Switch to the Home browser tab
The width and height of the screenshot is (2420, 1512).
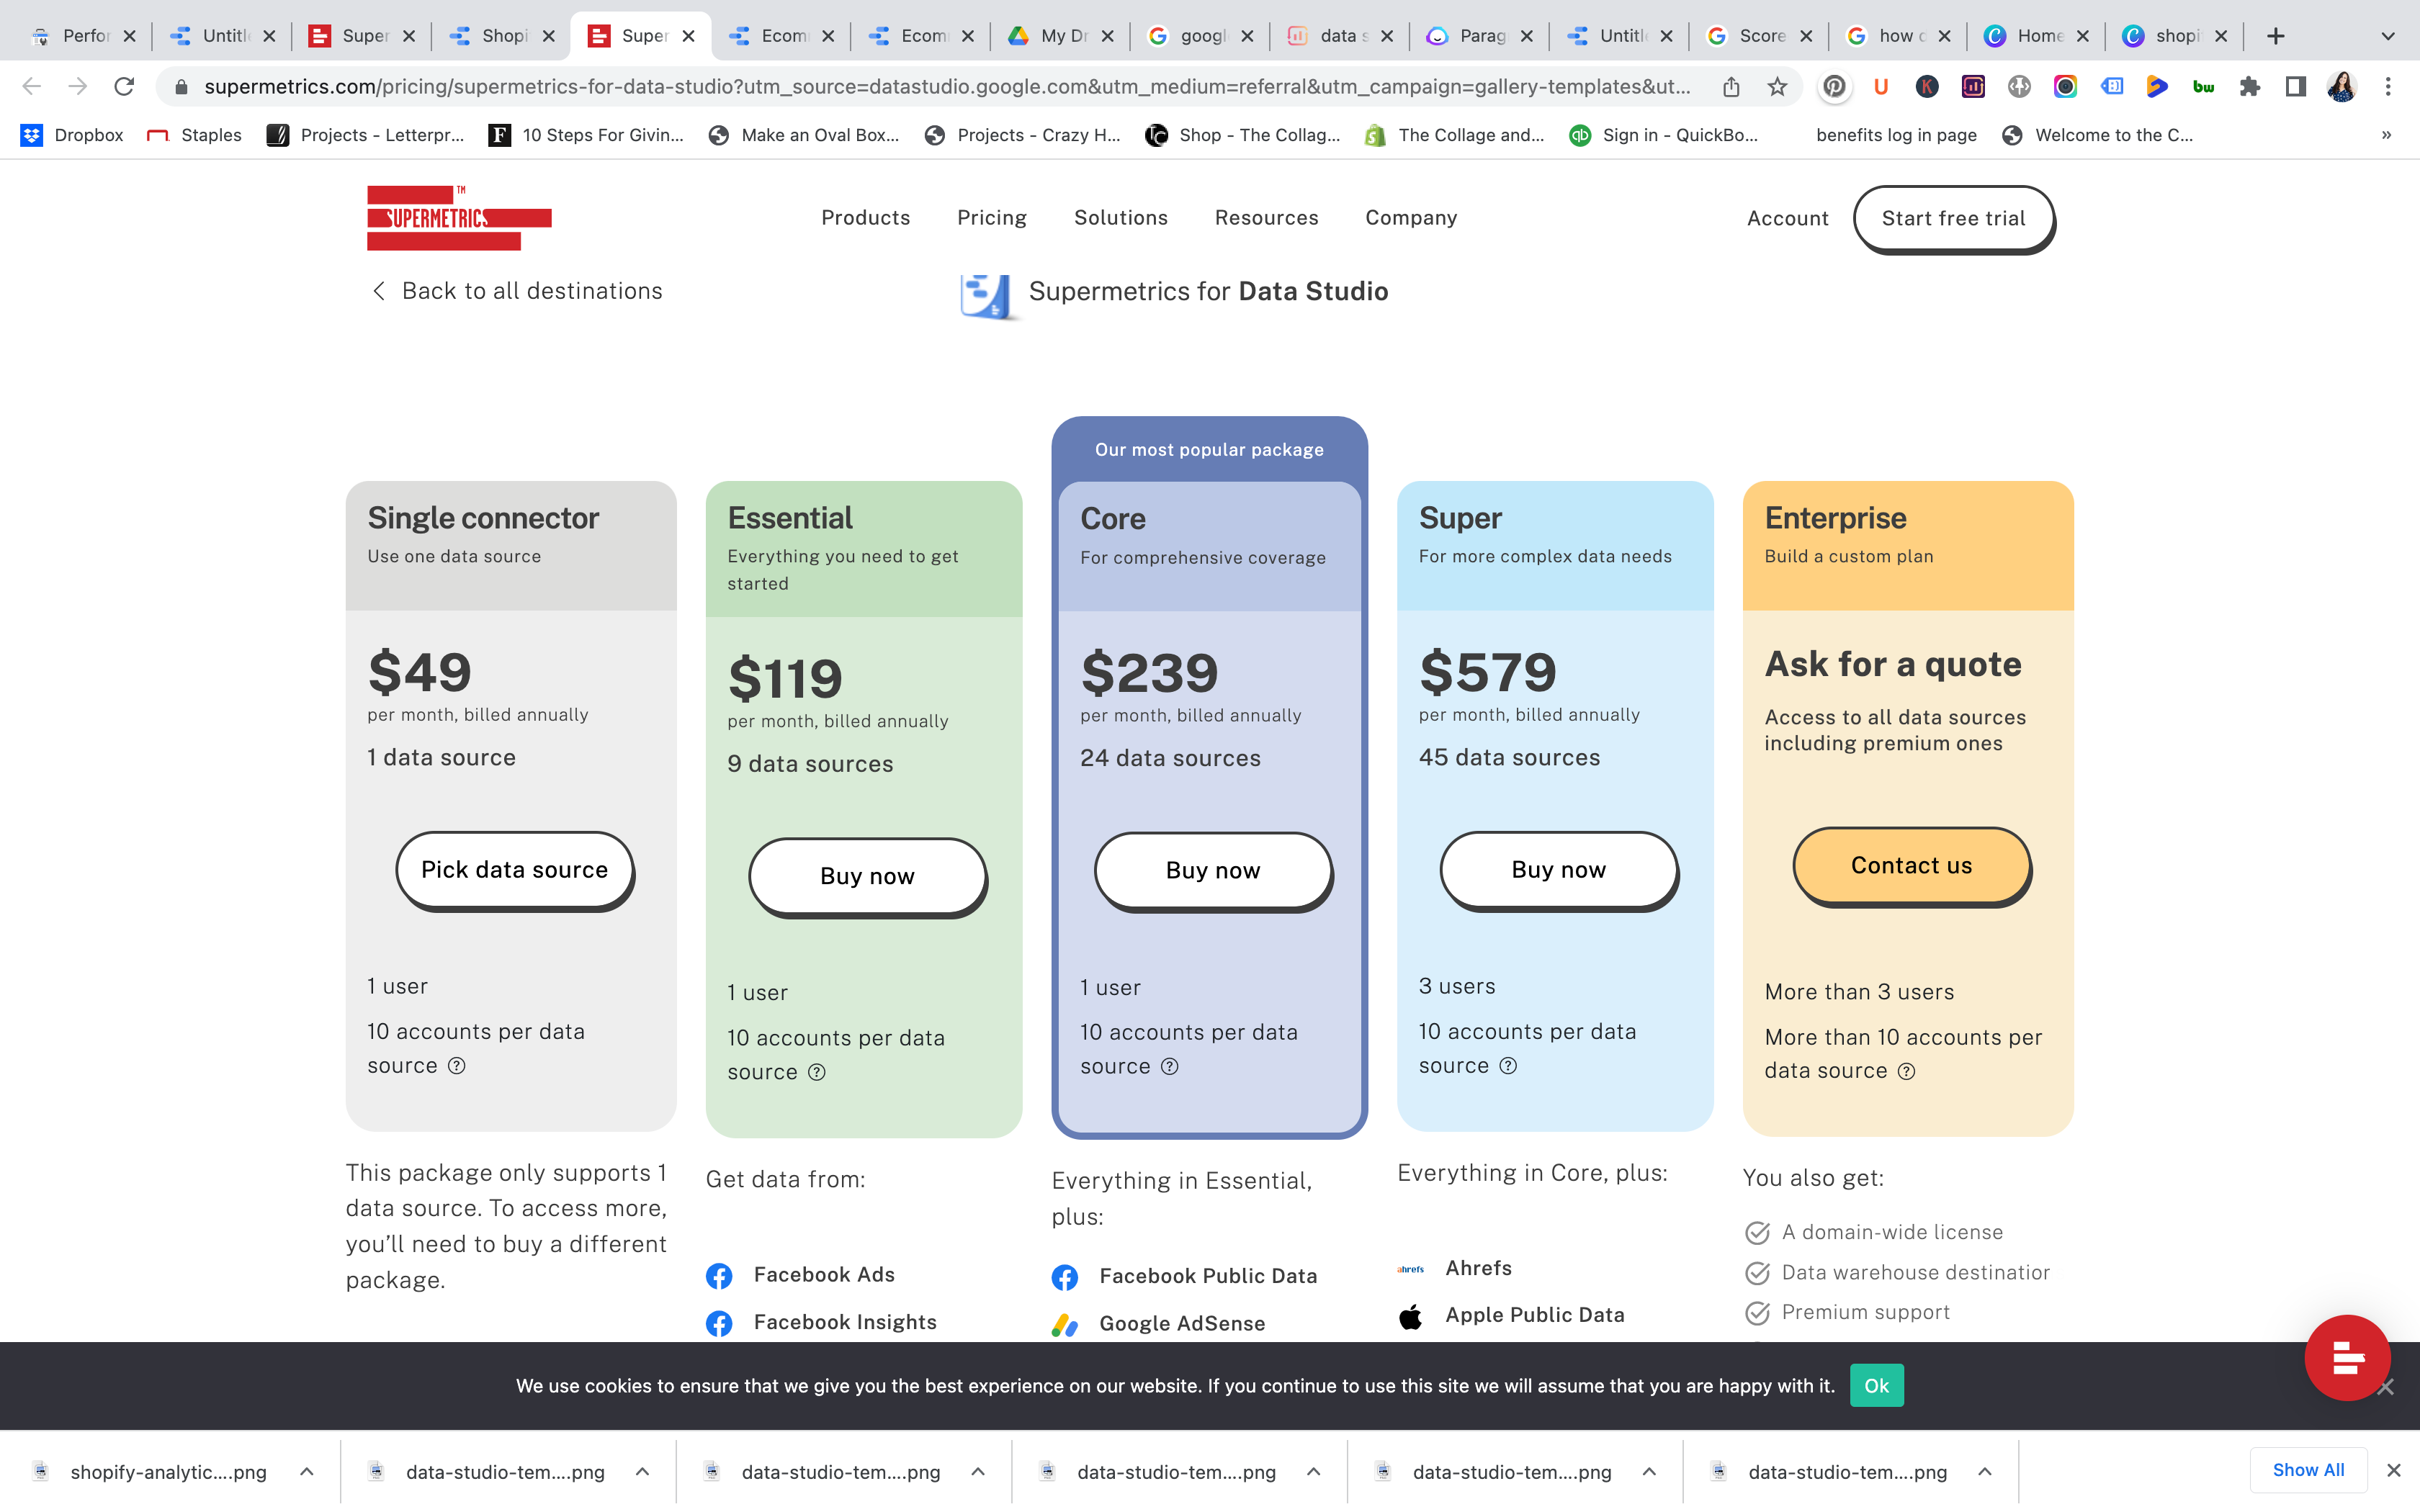2036,36
